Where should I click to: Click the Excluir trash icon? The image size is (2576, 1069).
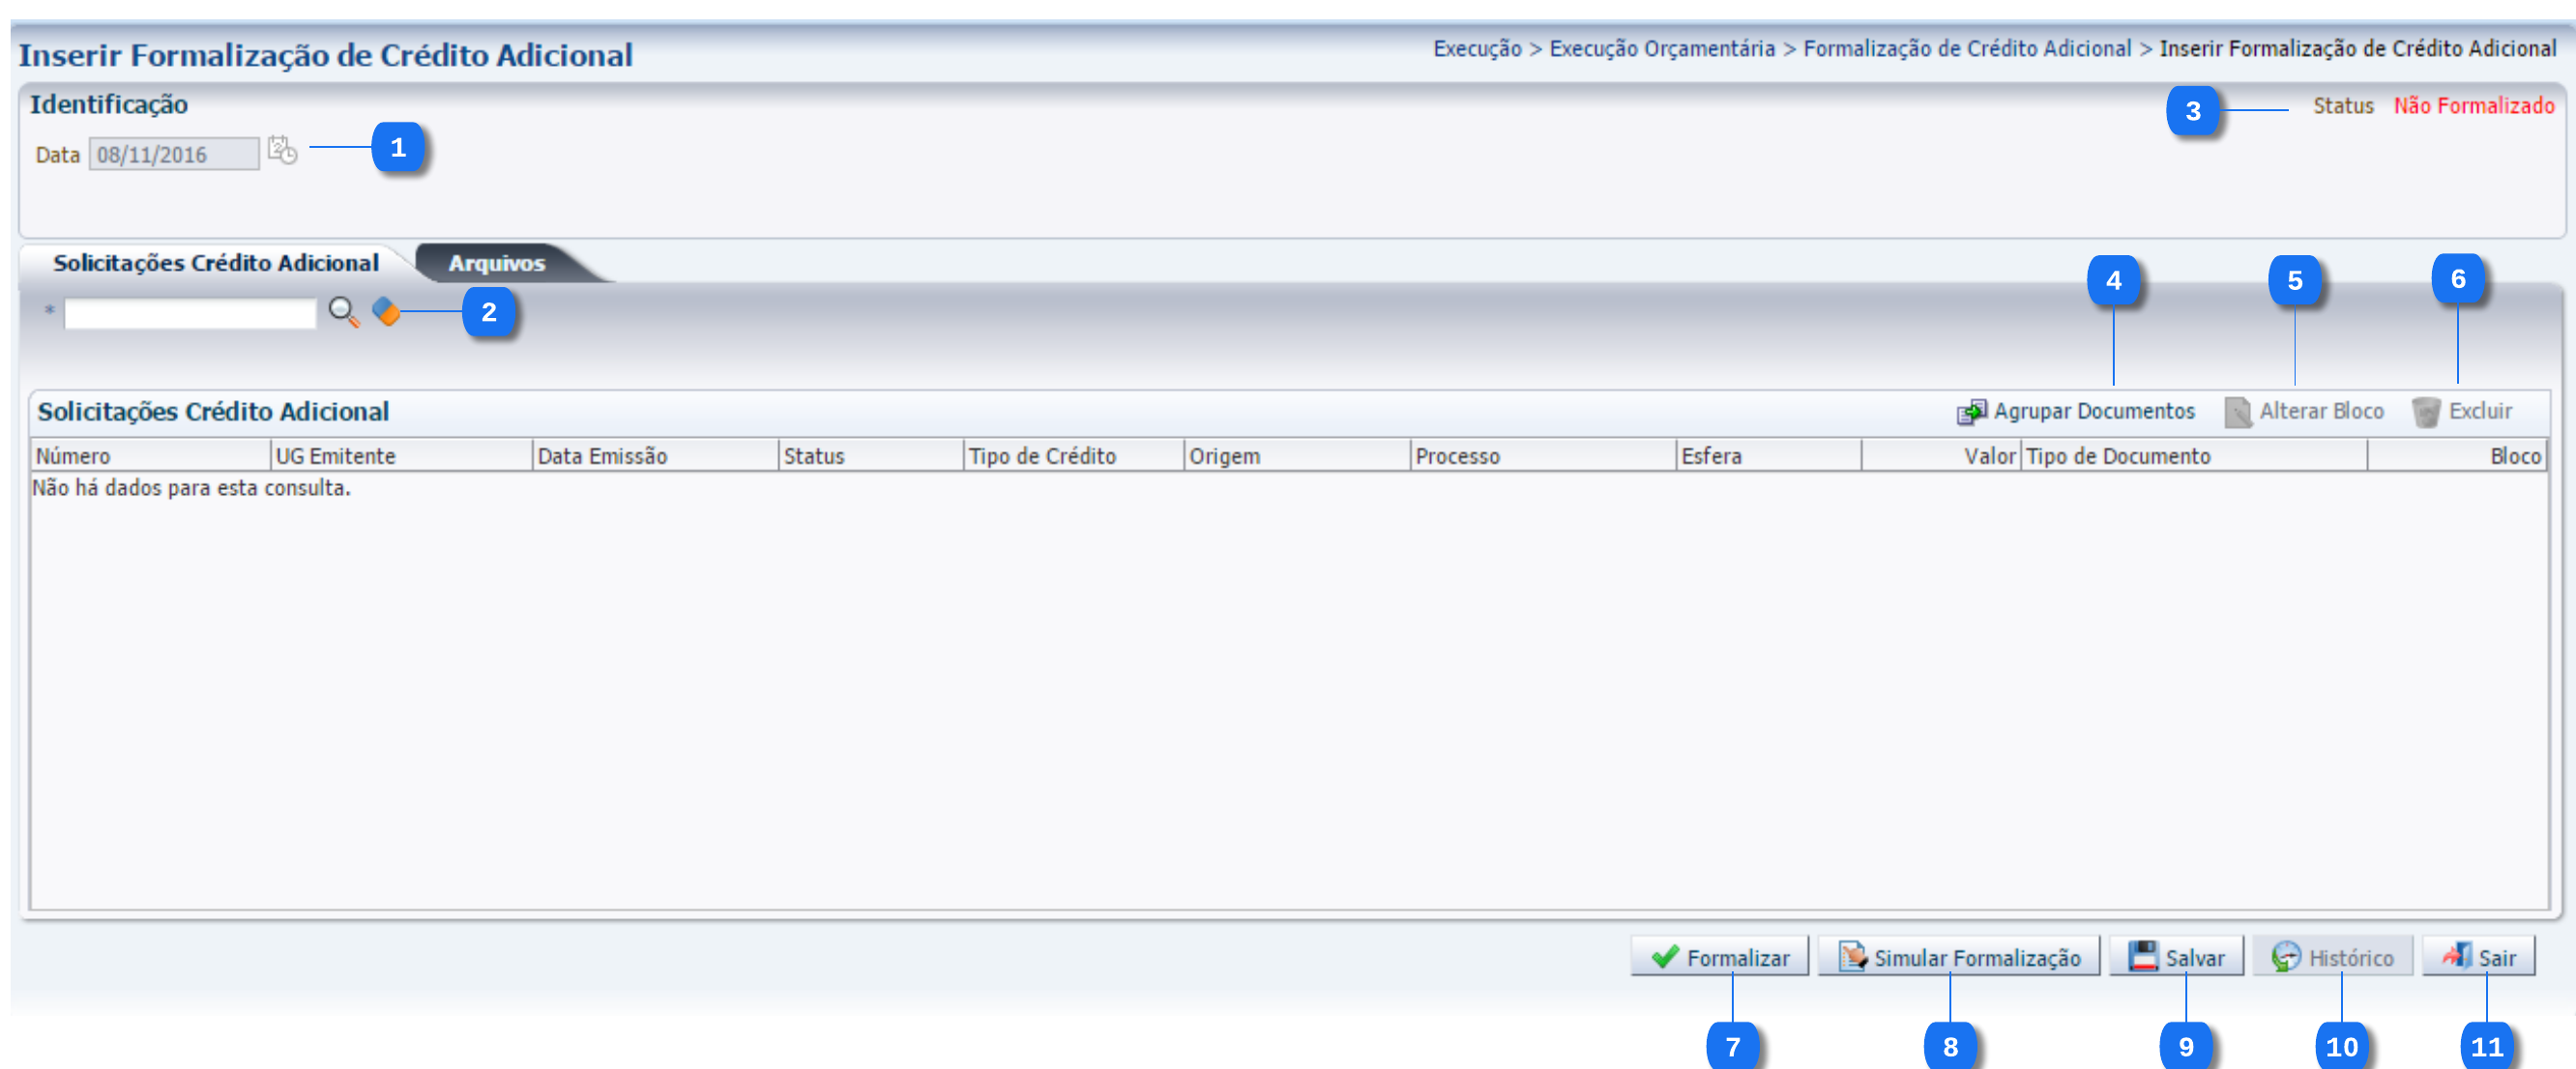(x=2425, y=411)
